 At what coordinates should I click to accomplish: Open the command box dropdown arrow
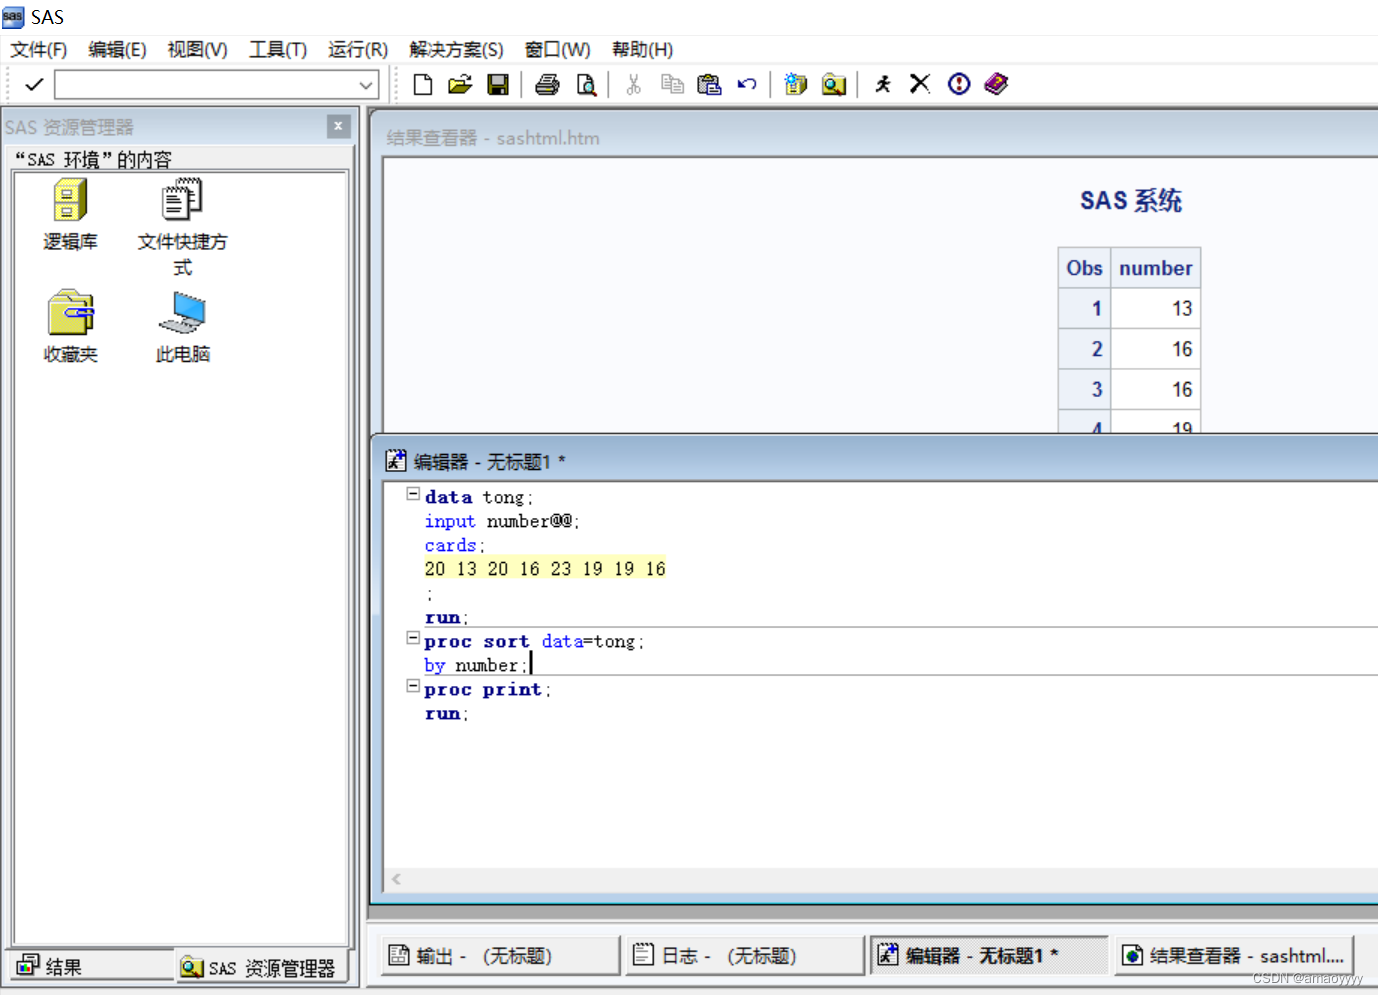pos(366,85)
